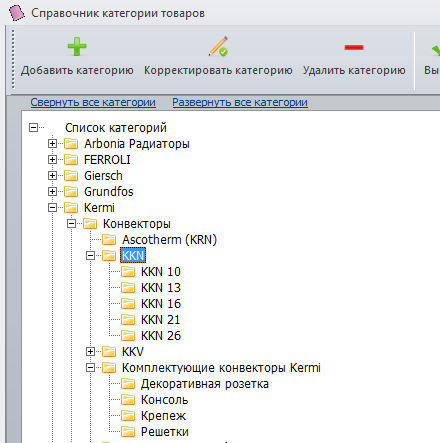Screen dimensions: 440x443
Task: Click the toolbar drag grip handle
Action: 13,59
